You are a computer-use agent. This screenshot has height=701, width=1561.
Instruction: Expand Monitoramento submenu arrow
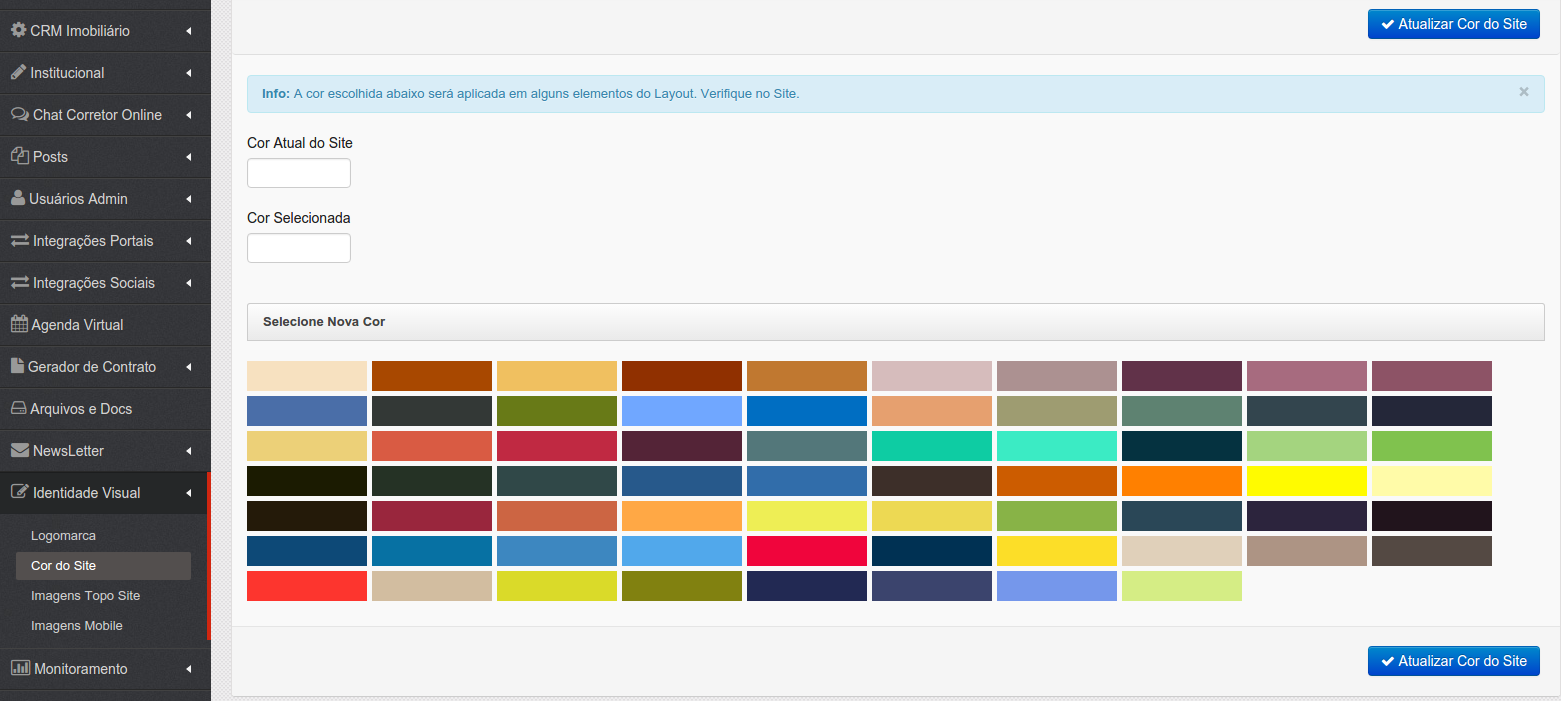(x=189, y=669)
